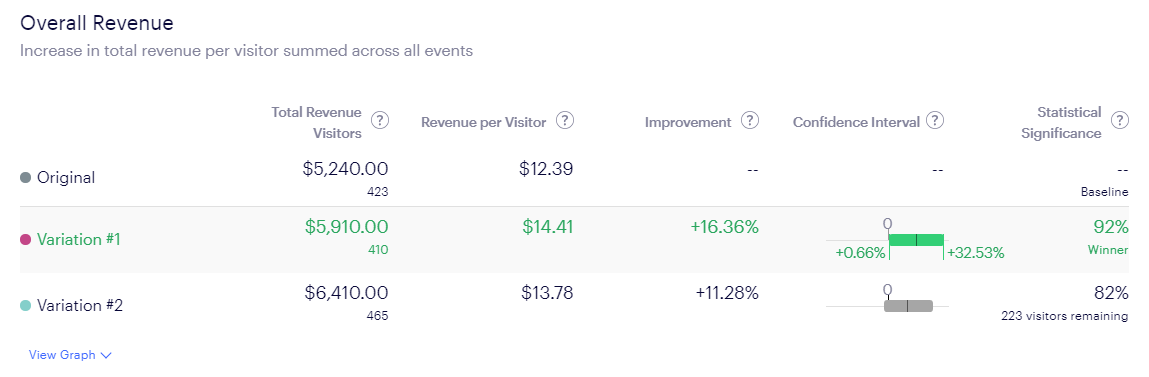The image size is (1149, 377).
Task: Select the Variation #2 row label
Action: (80, 305)
